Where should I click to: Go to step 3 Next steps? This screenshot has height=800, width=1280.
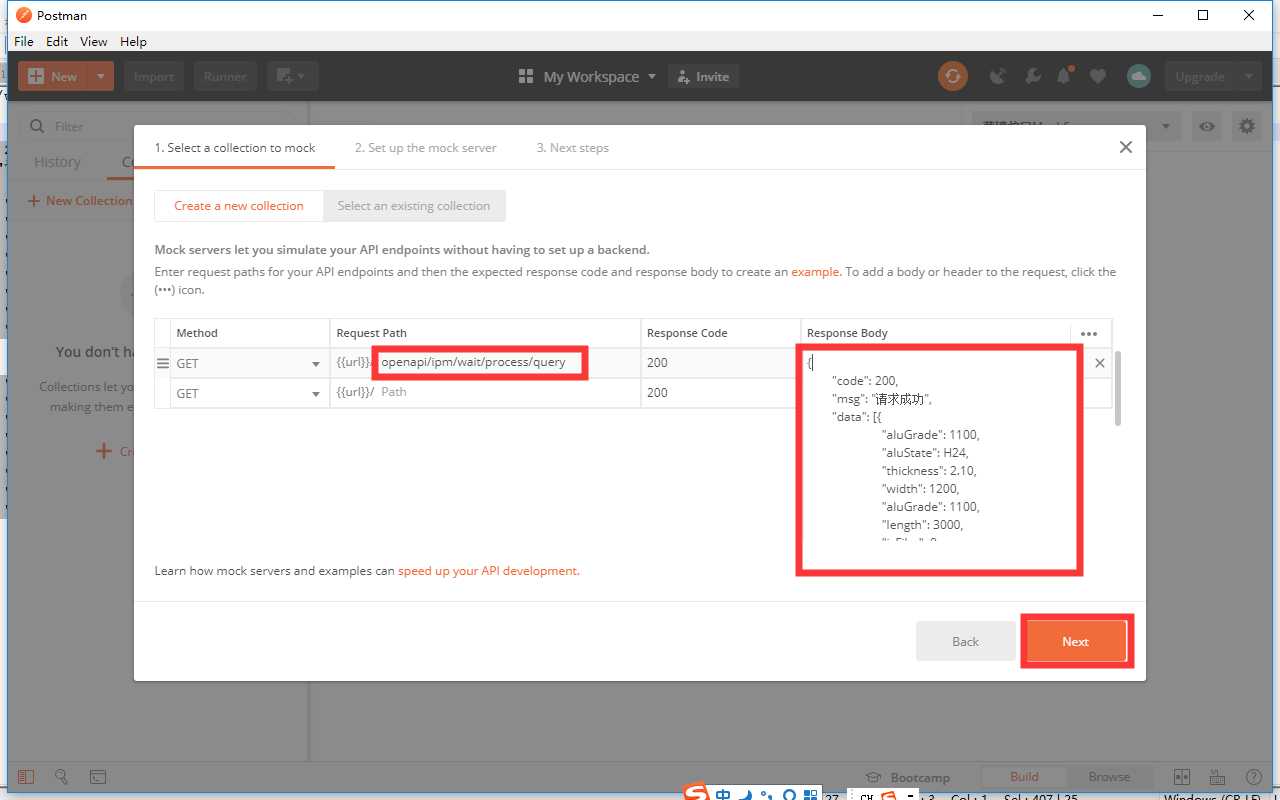click(572, 147)
